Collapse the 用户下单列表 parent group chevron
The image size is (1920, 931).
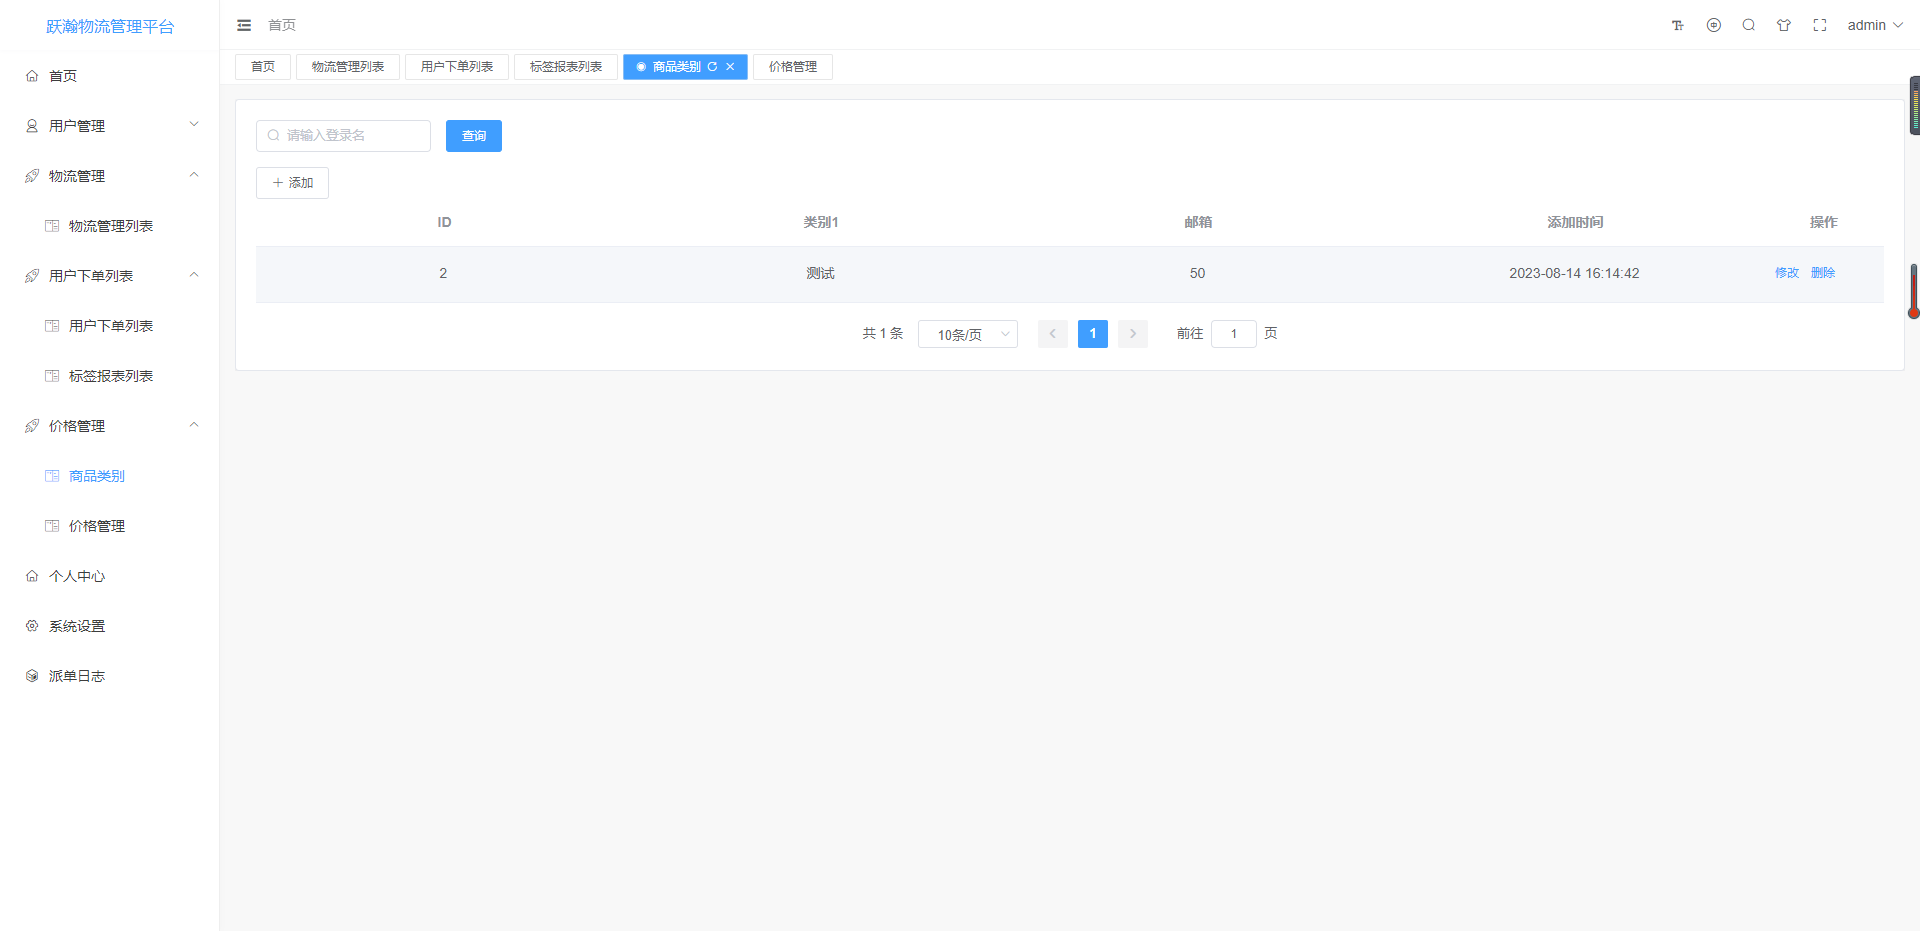click(x=194, y=275)
